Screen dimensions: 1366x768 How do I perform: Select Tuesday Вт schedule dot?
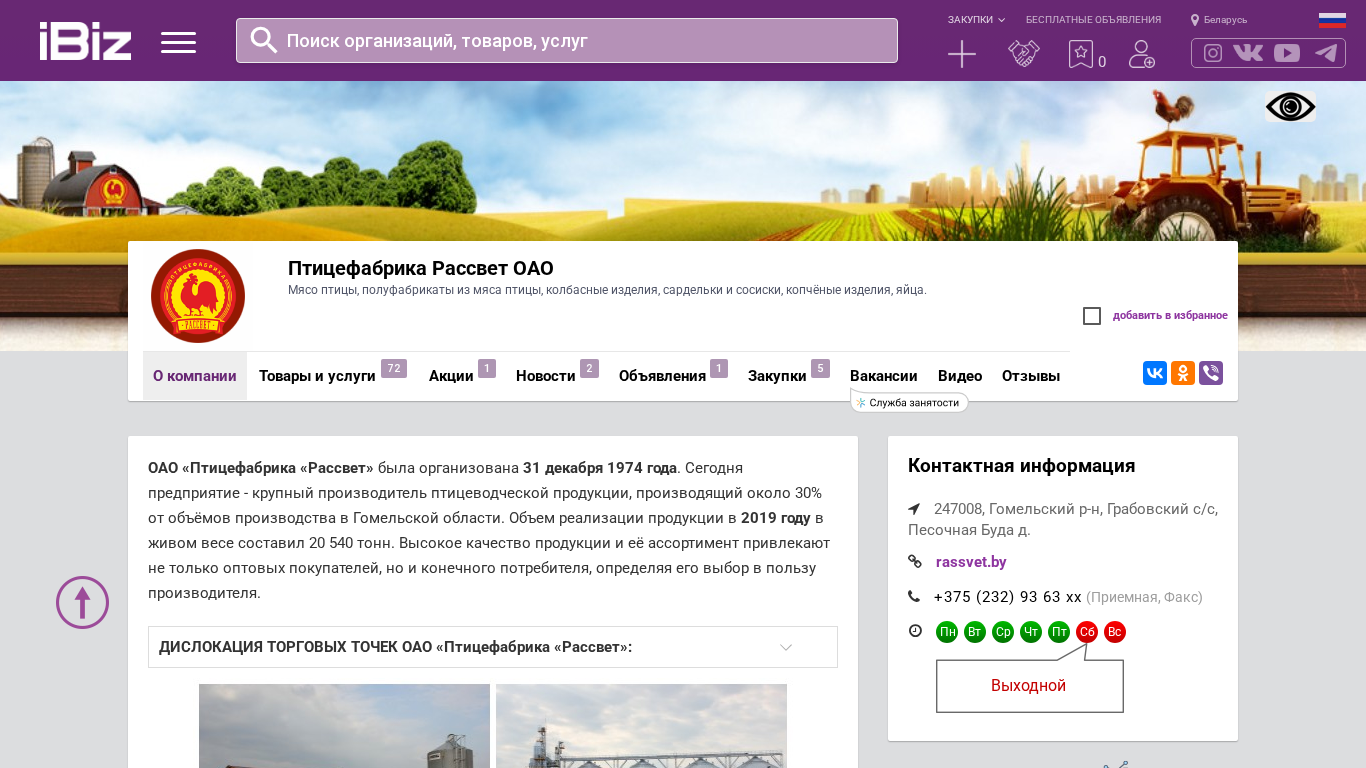point(975,632)
